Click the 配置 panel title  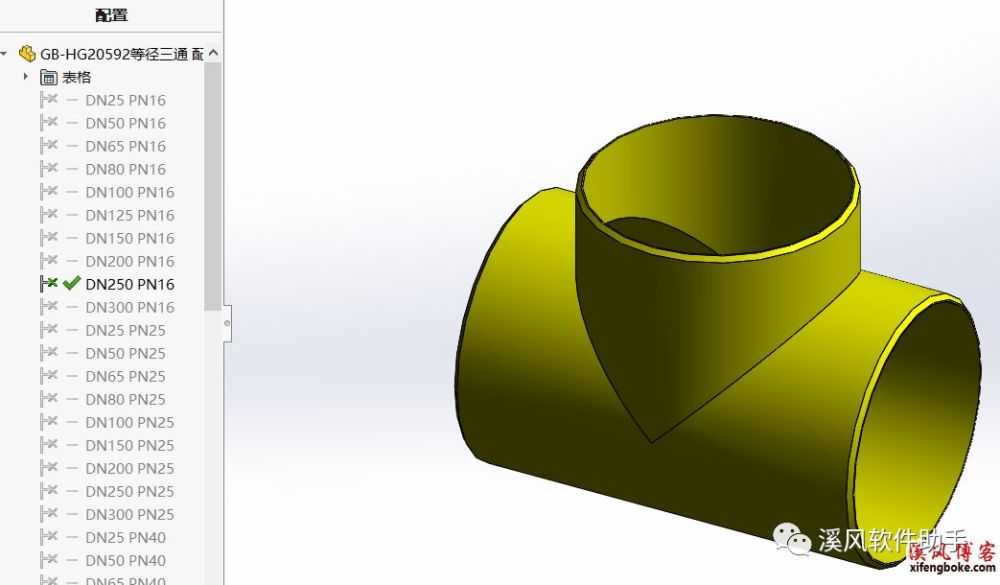(112, 15)
